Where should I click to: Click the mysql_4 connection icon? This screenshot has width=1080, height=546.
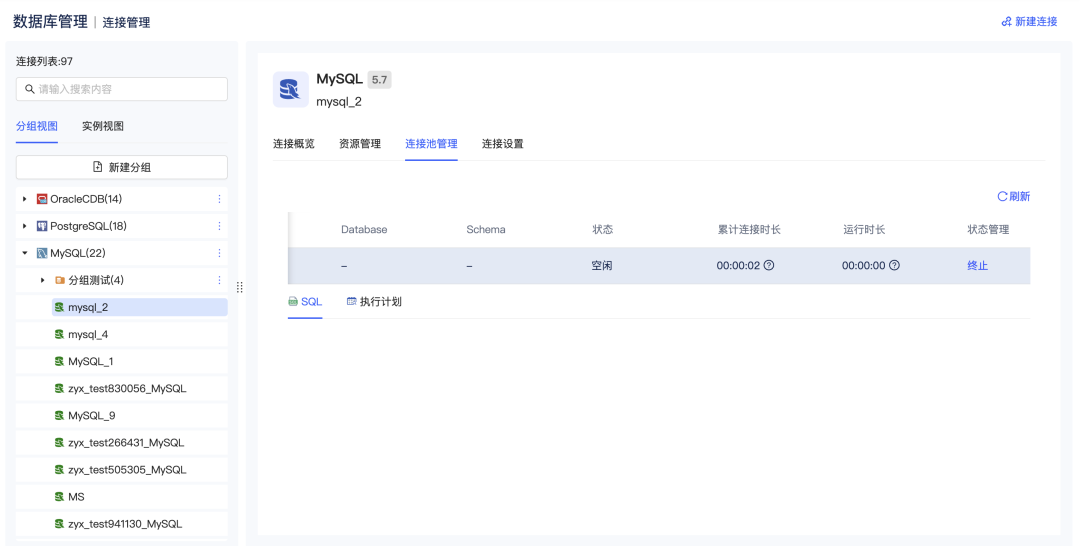coord(59,334)
